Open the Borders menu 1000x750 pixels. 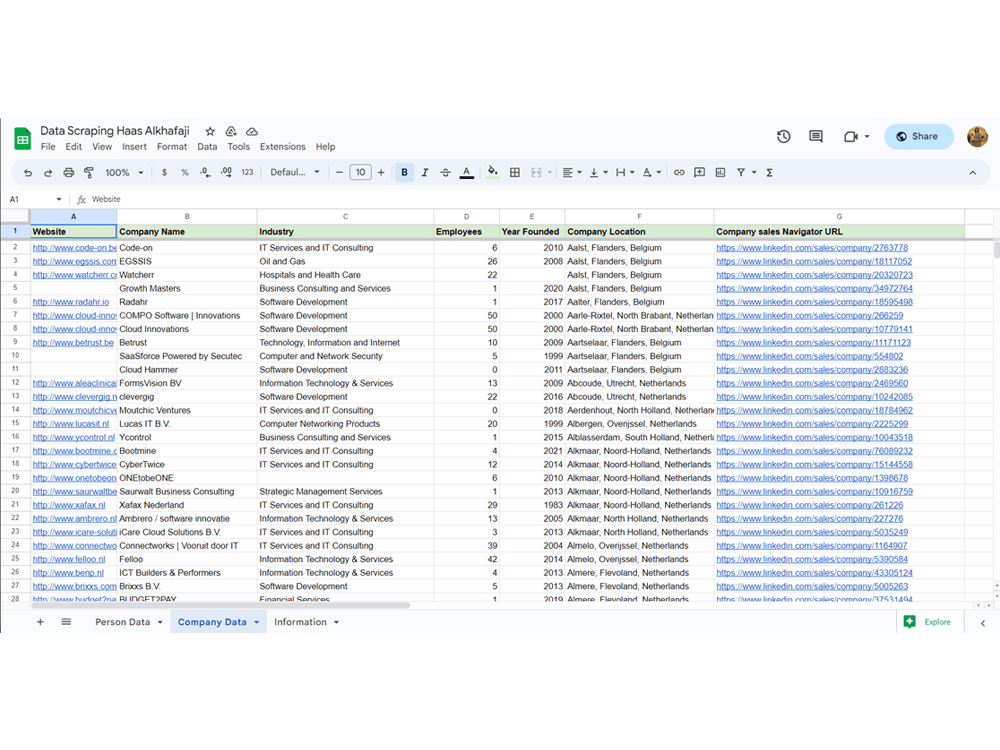tap(514, 172)
